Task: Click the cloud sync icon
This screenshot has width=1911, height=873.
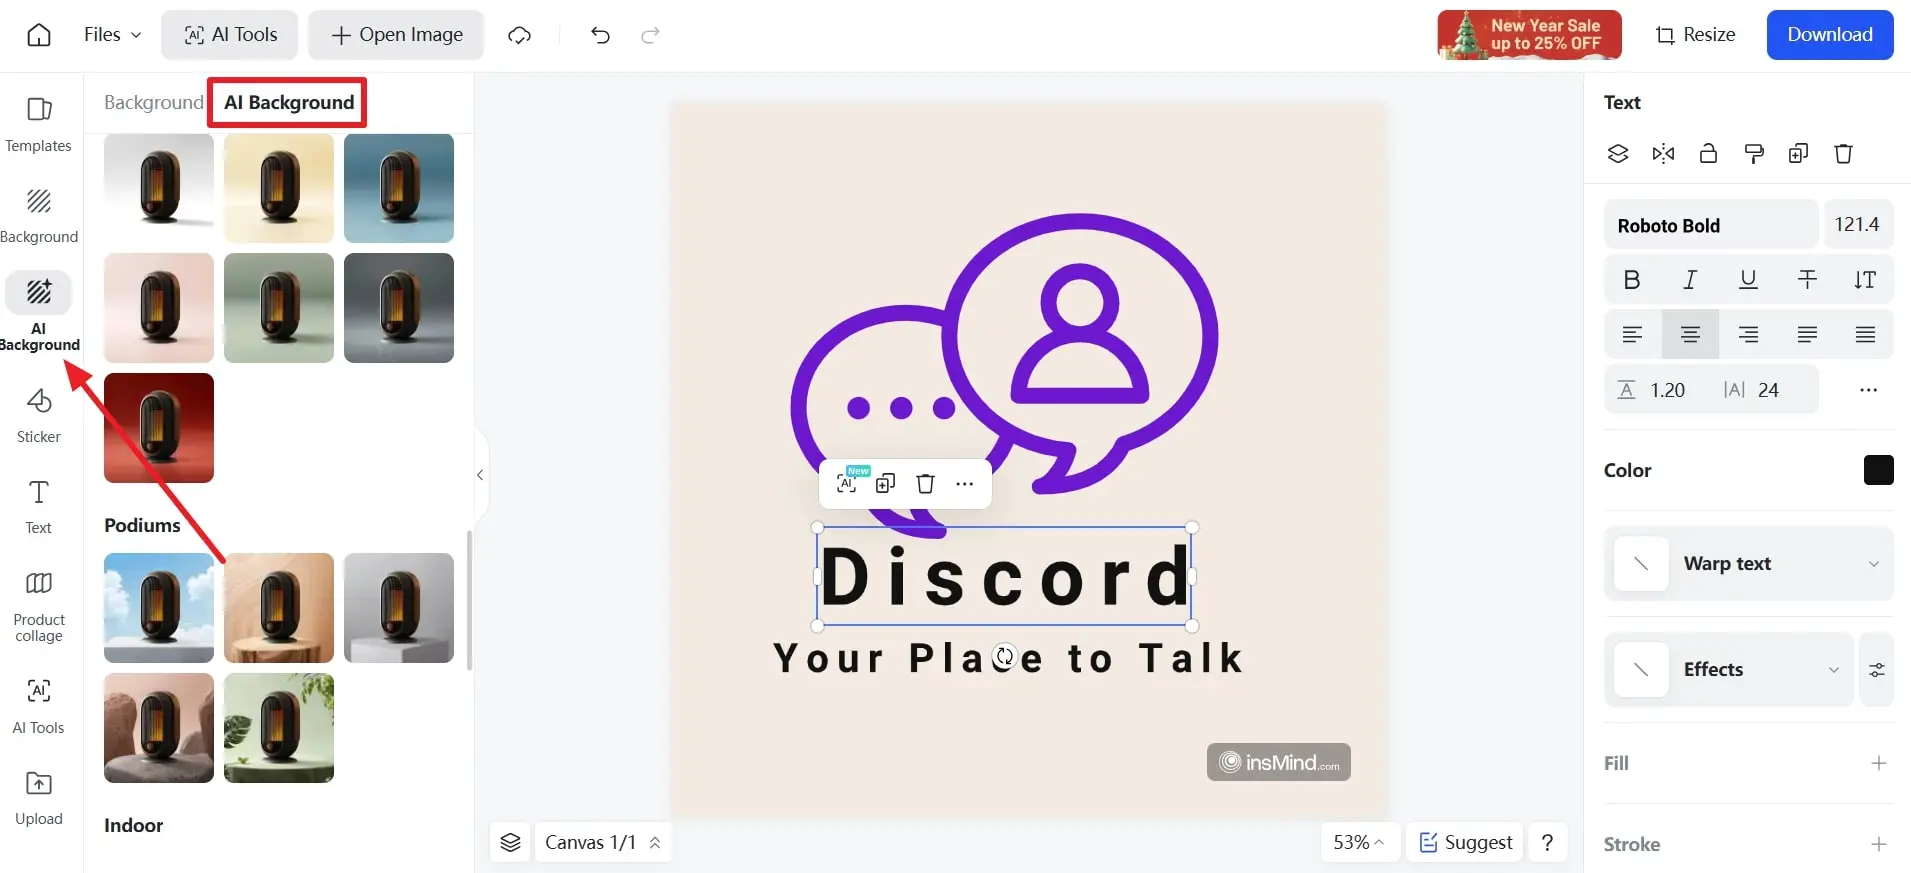Action: pyautogui.click(x=519, y=35)
